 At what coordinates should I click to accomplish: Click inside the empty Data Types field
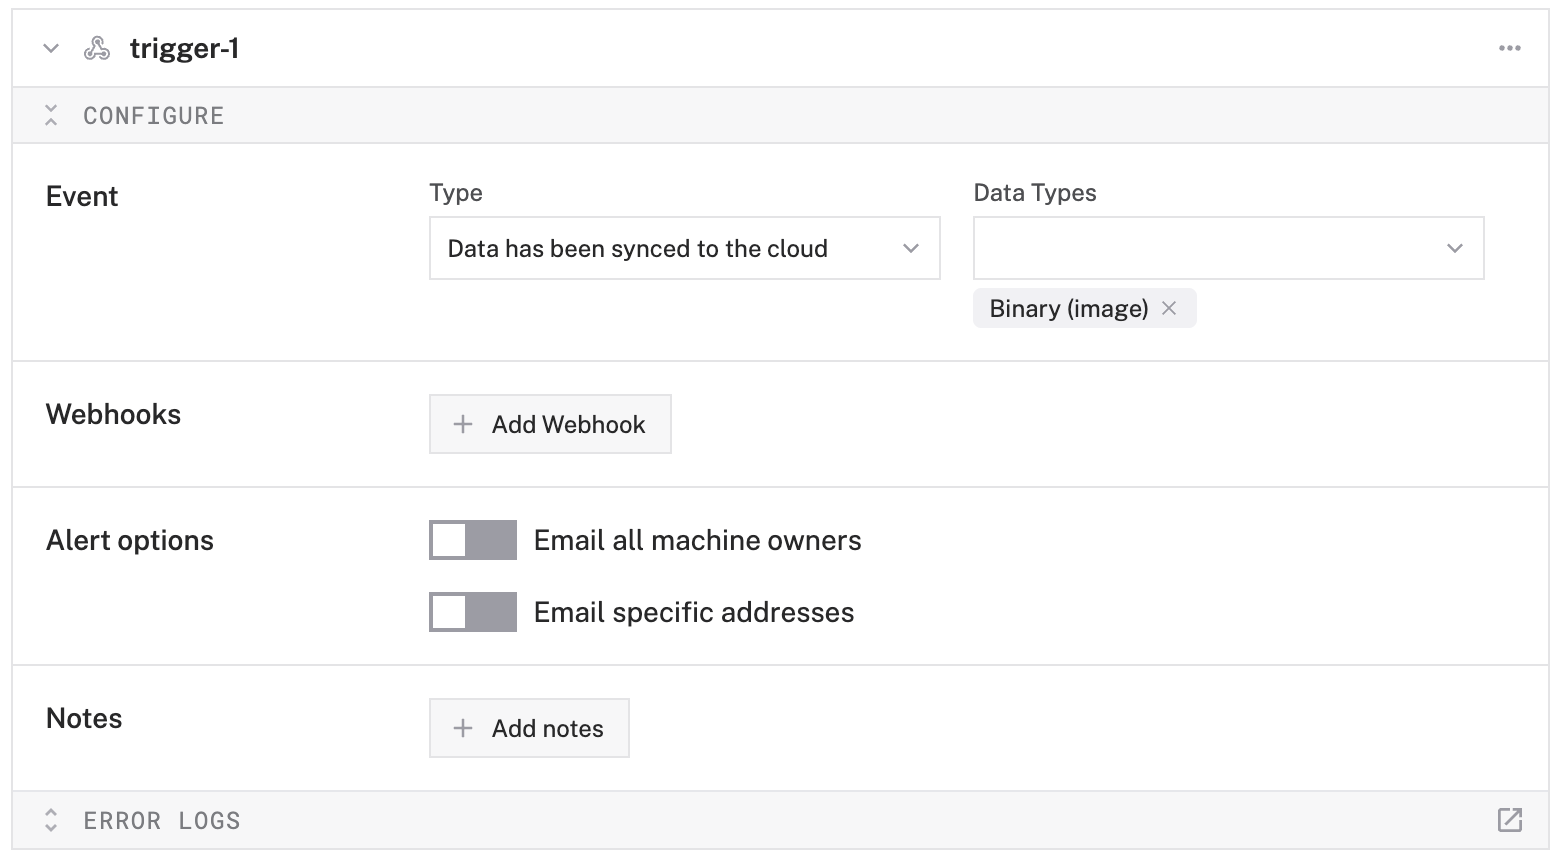[x=1150, y=248]
